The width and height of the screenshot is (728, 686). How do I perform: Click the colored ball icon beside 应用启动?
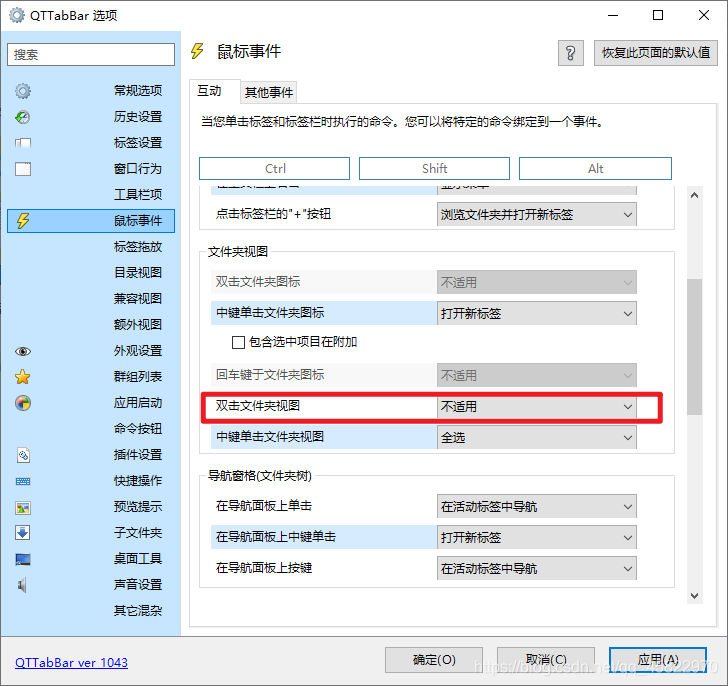pyautogui.click(x=23, y=403)
